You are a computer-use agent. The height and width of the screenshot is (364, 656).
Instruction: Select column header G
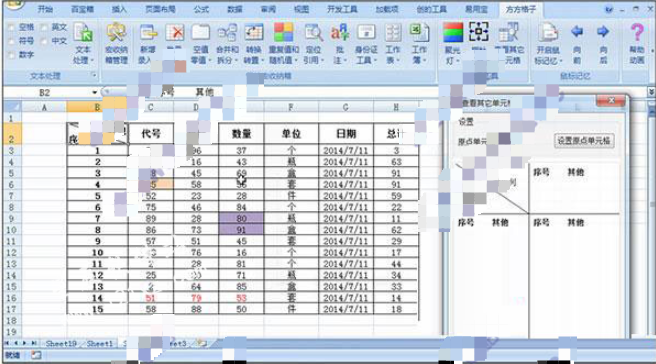pyautogui.click(x=346, y=107)
